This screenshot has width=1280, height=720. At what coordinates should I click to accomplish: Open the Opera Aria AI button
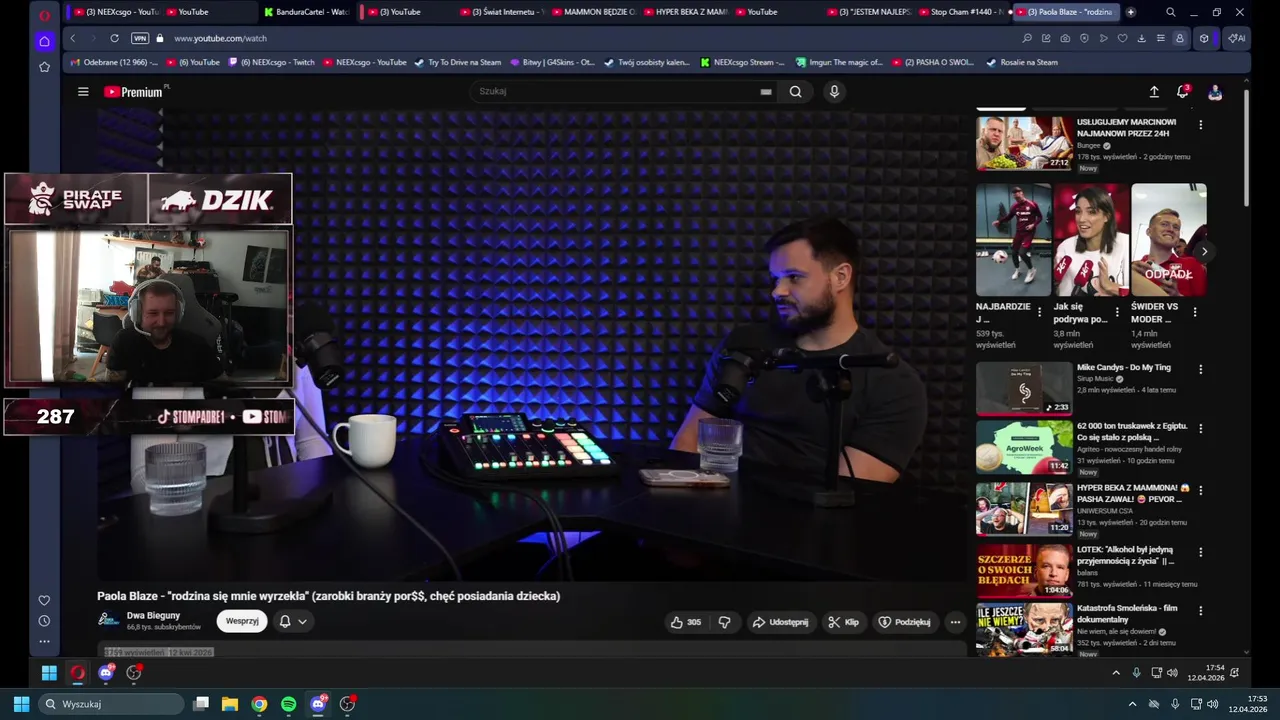coord(1237,38)
